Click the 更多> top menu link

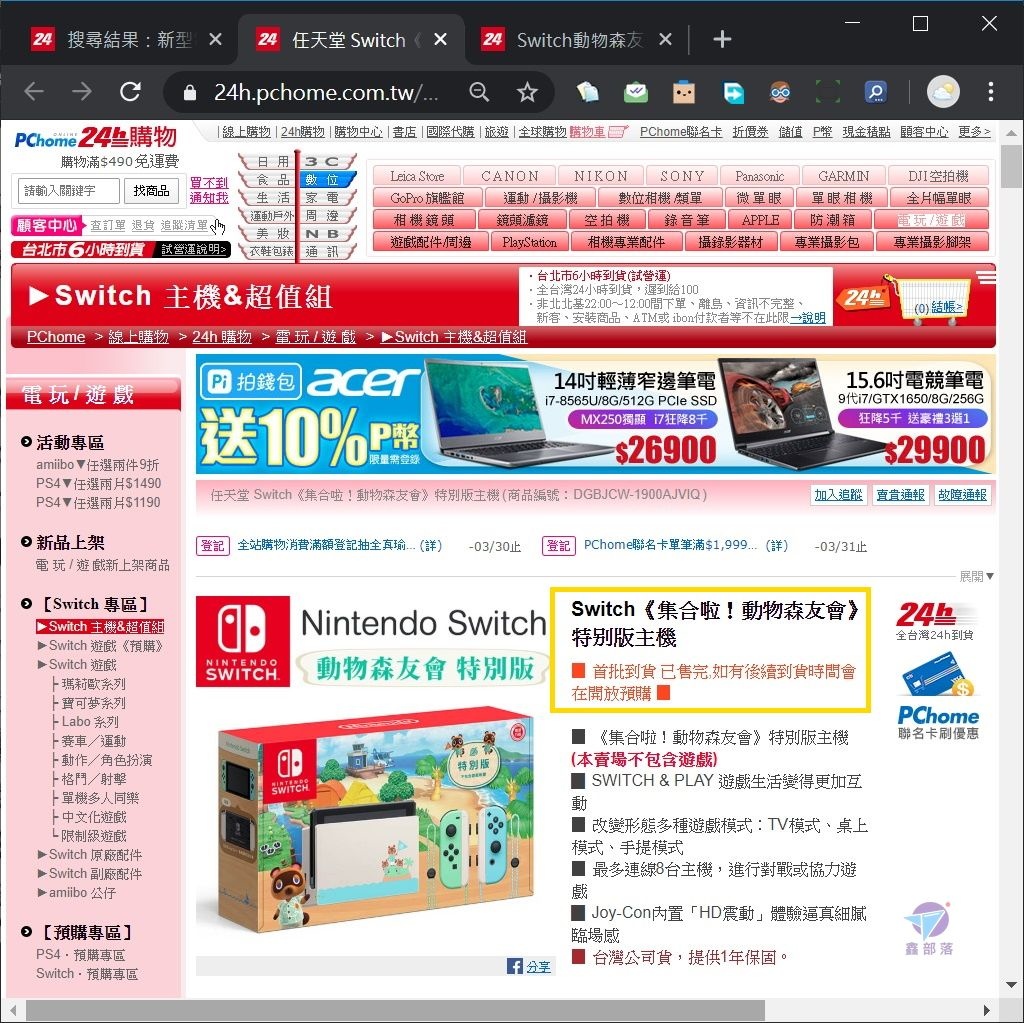coord(974,132)
